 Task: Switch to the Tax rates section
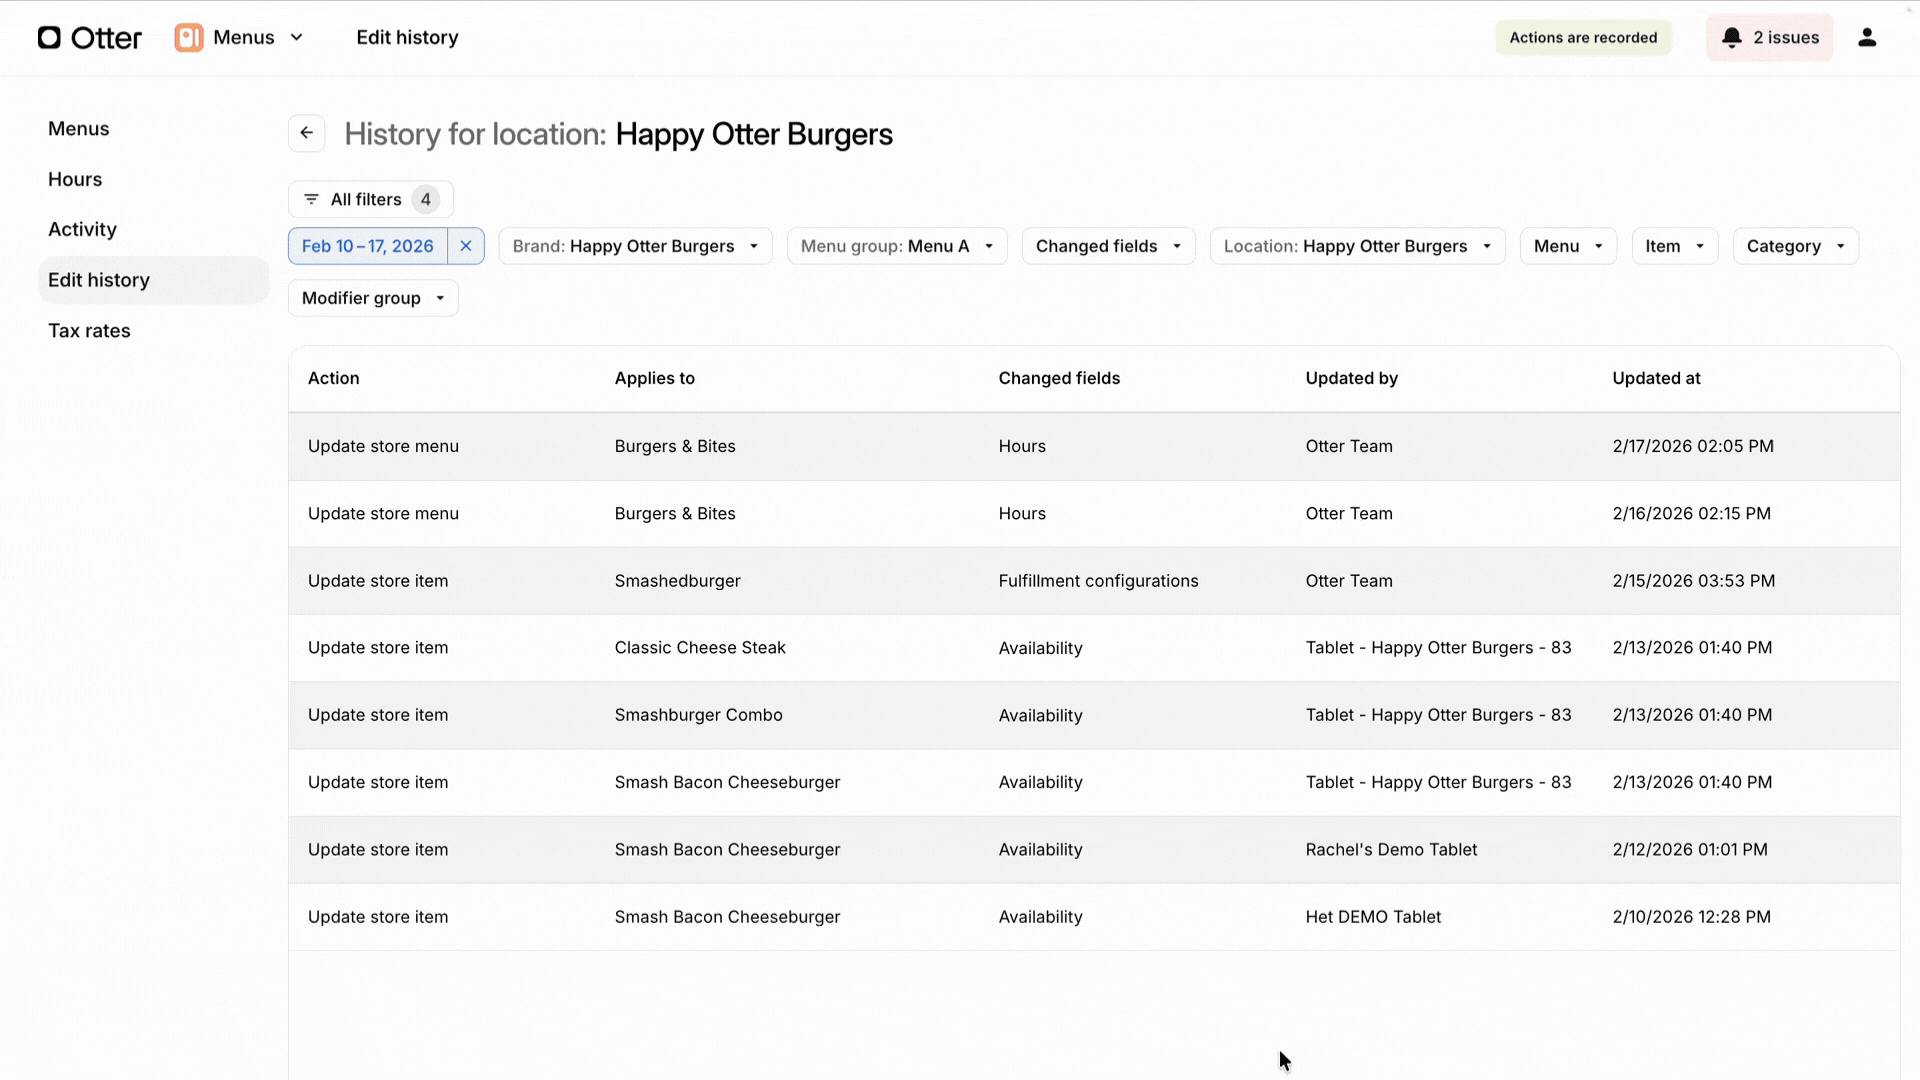[x=89, y=330]
